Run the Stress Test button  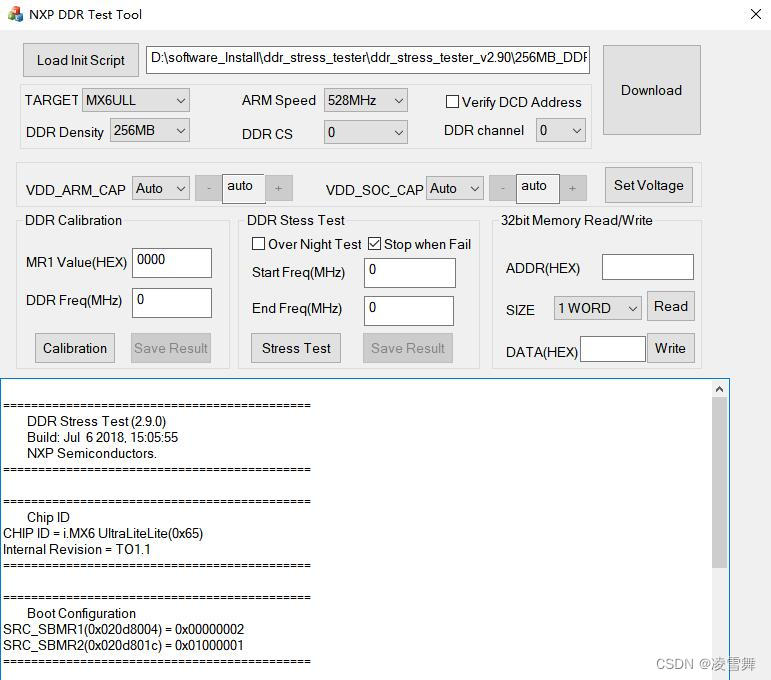(x=296, y=348)
